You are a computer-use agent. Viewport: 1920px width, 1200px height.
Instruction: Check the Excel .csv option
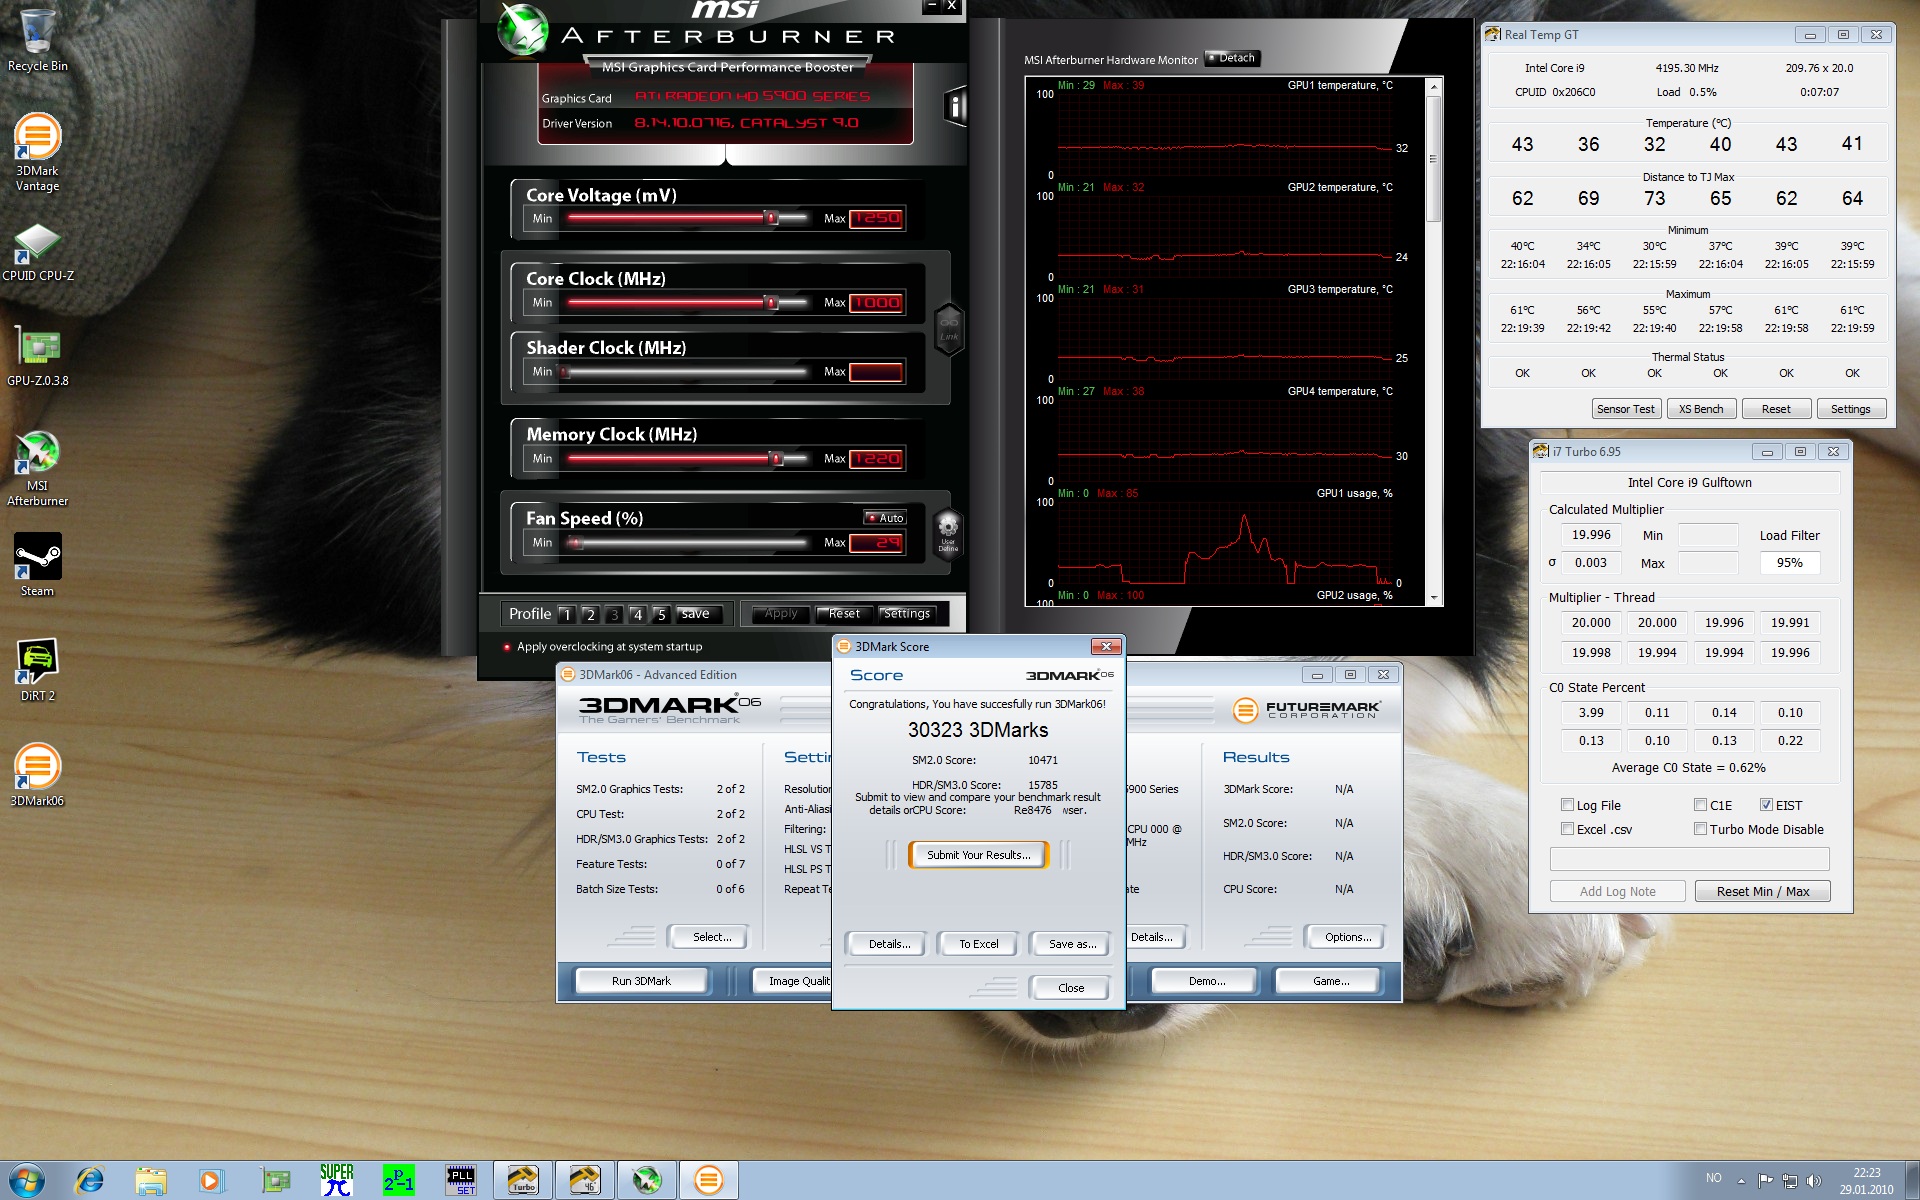[x=1567, y=829]
